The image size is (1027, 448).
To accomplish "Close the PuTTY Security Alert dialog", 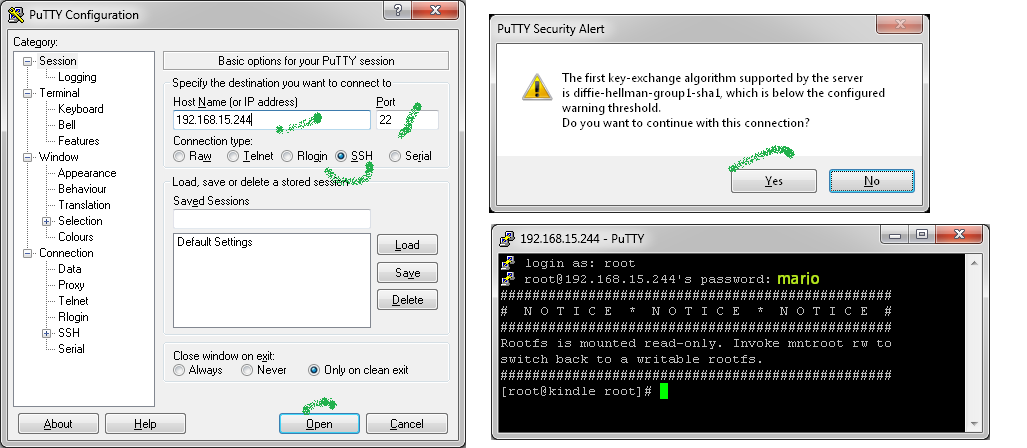I will [x=899, y=24].
